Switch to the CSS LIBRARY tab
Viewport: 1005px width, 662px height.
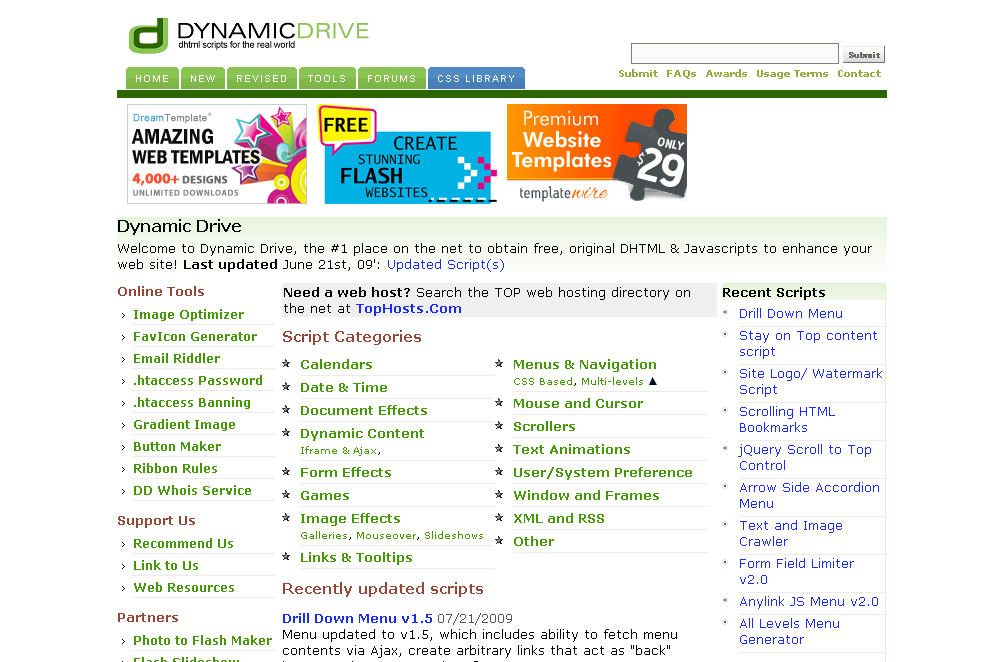(476, 79)
